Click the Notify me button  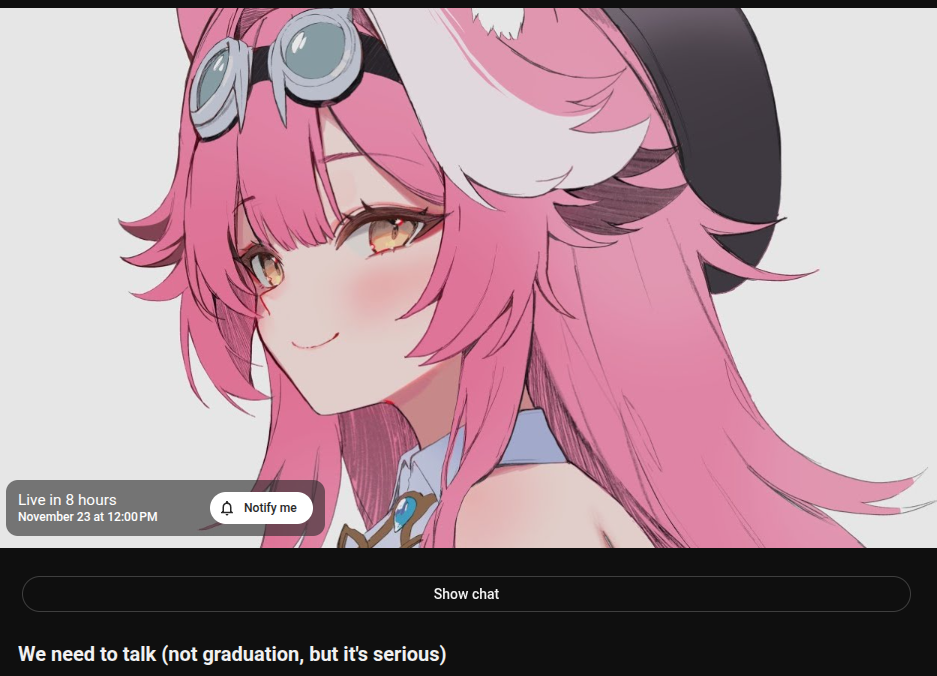pos(261,508)
